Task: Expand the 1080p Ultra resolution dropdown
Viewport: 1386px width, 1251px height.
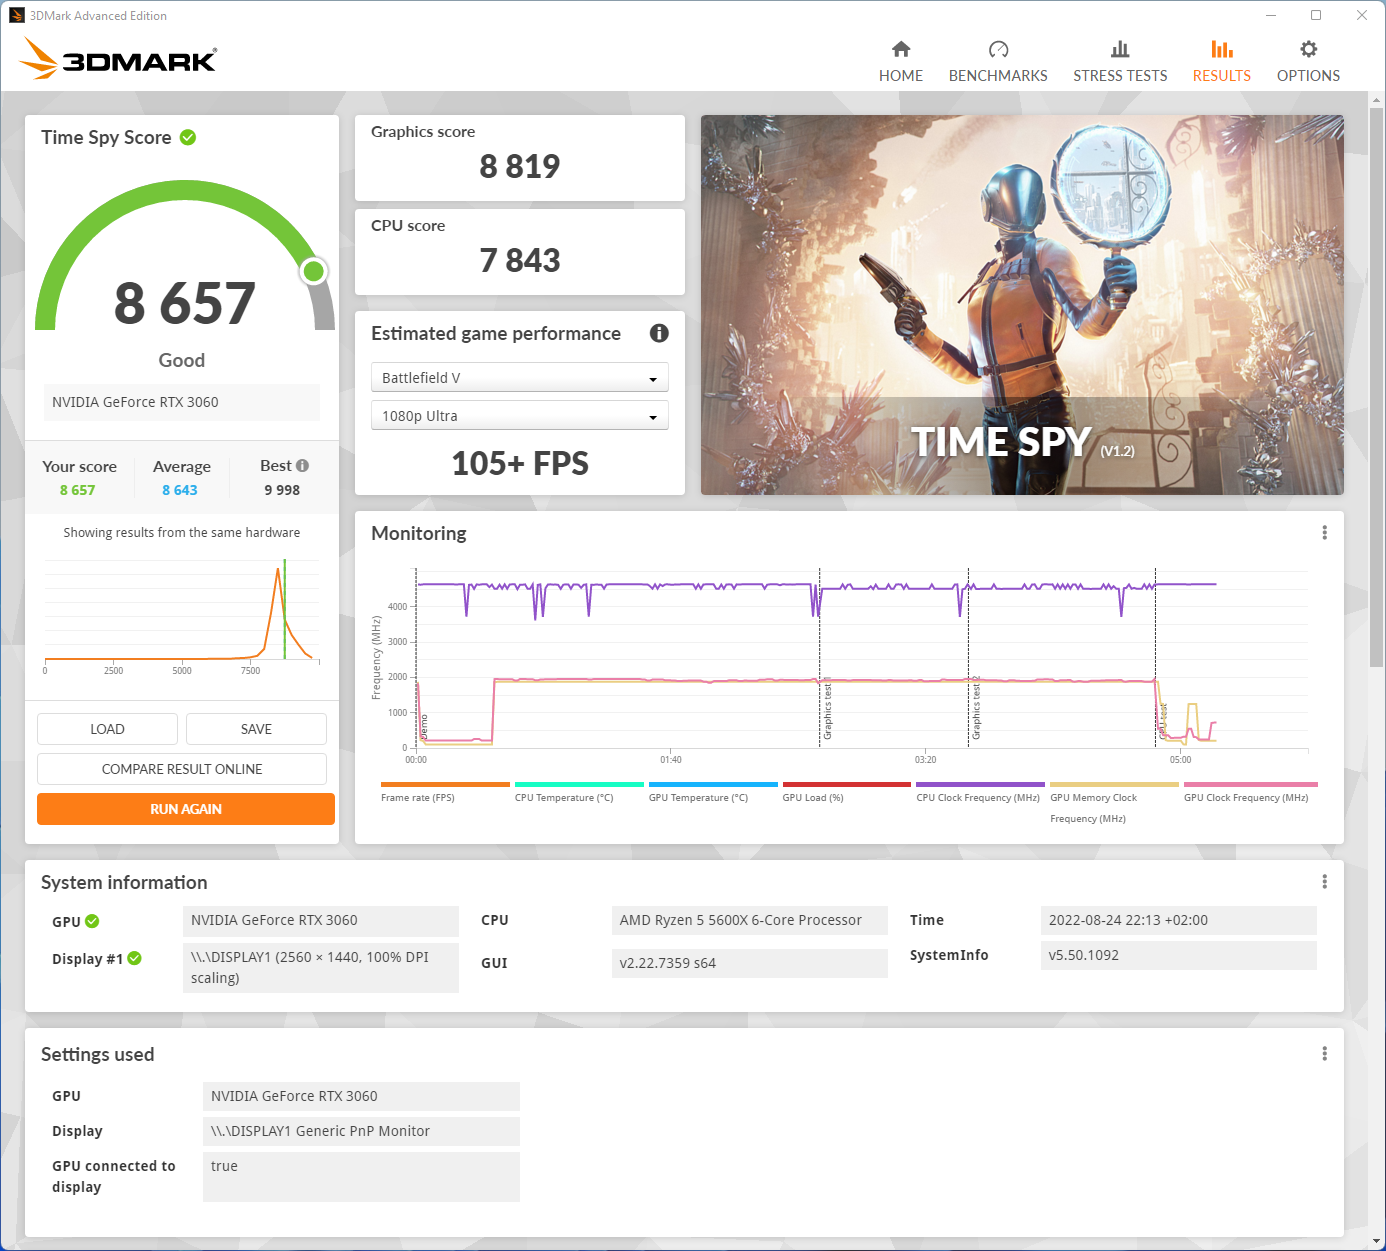Action: (x=519, y=416)
